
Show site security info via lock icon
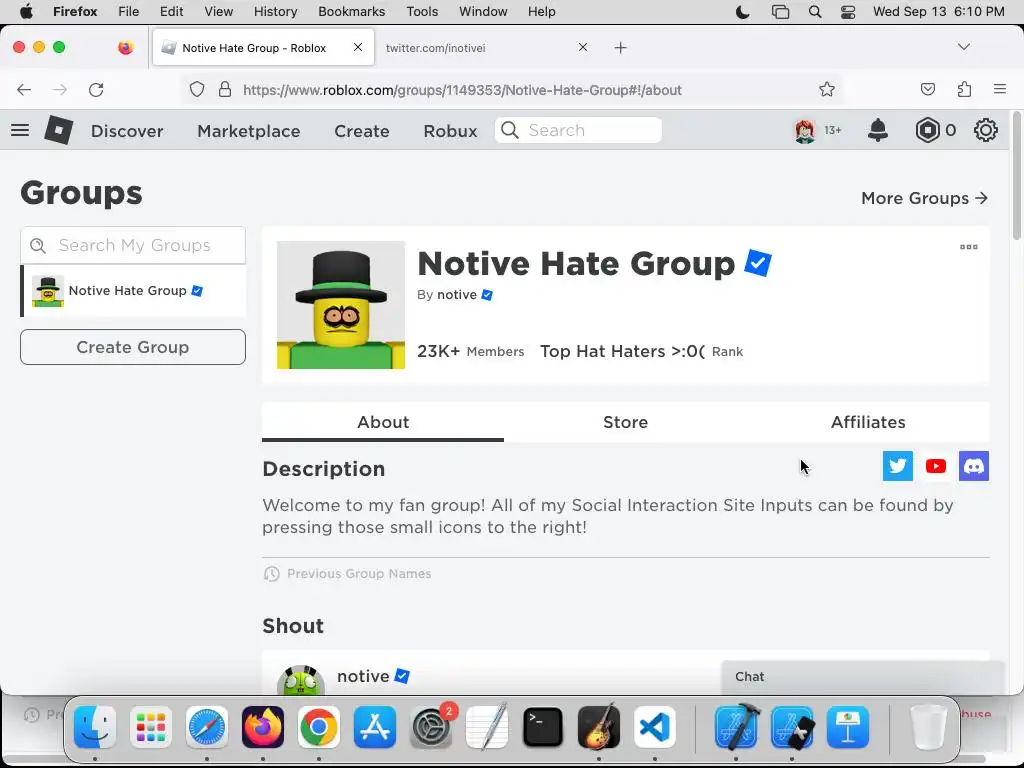[225, 89]
